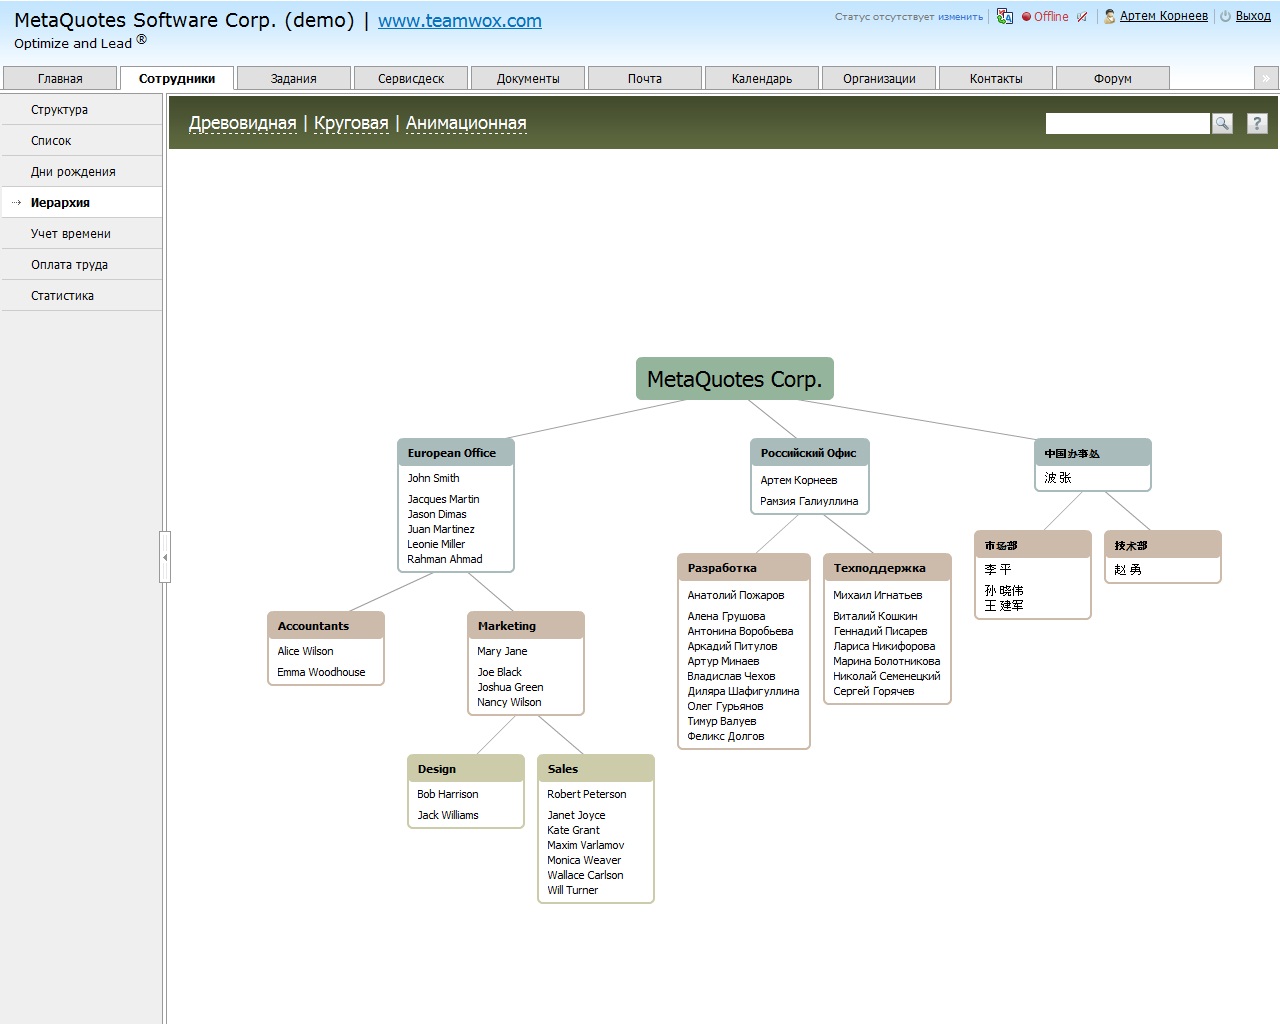
Task: Click the magnifier search button
Action: pyautogui.click(x=1222, y=123)
